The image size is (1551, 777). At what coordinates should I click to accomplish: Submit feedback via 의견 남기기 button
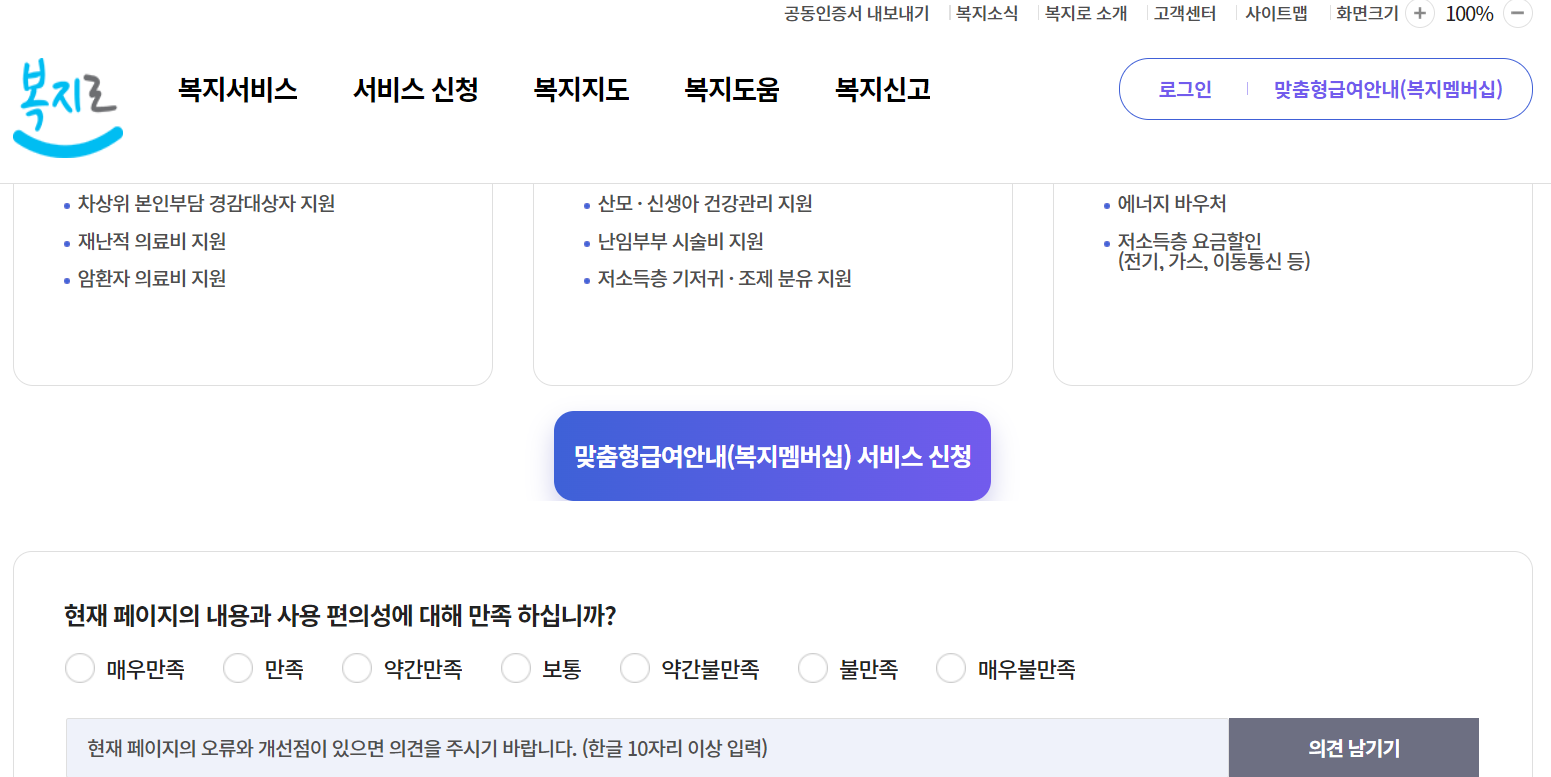(x=1354, y=747)
